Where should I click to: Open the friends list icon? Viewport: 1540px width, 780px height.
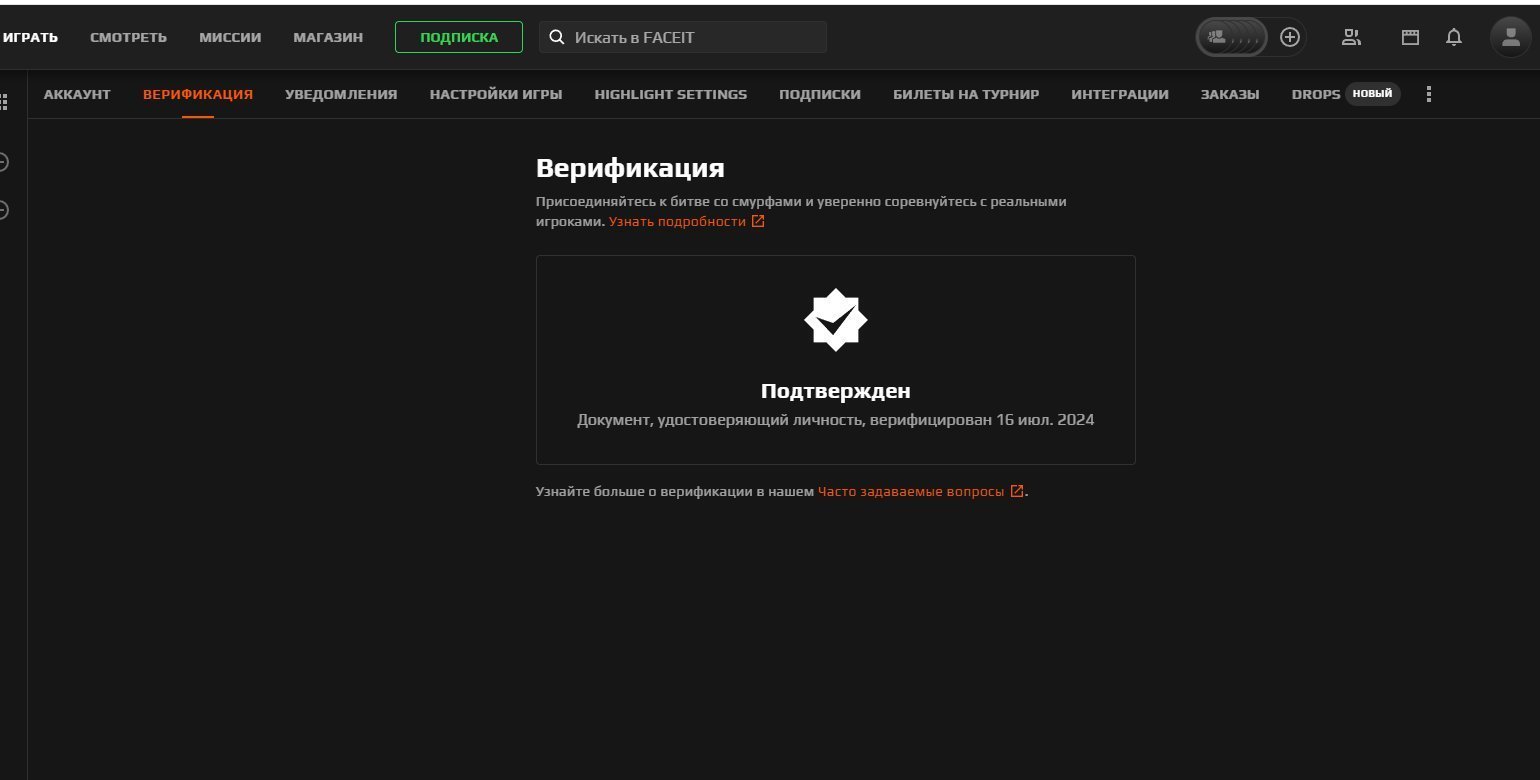pos(1352,37)
